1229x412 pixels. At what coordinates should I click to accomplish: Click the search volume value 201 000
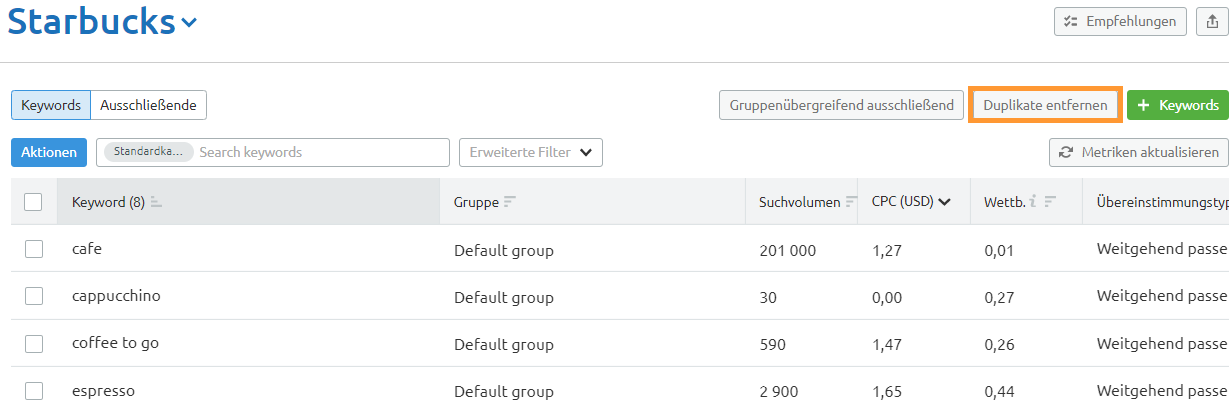pyautogui.click(x=788, y=250)
